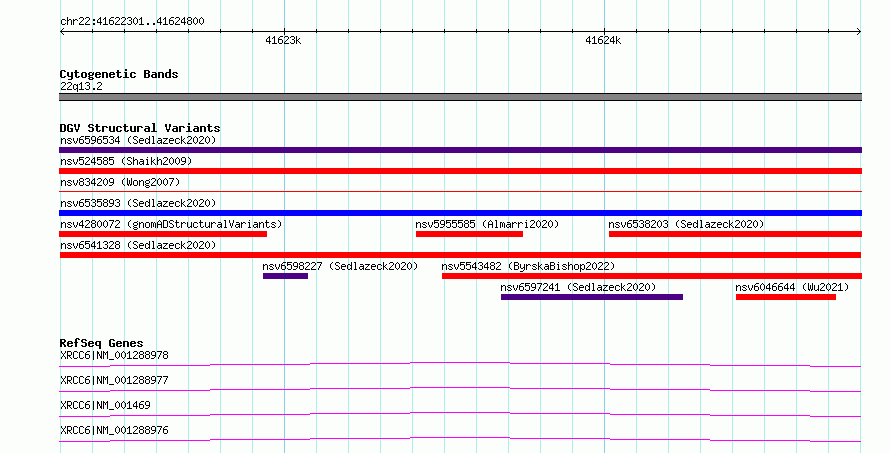The width and height of the screenshot is (890, 453).
Task: Click the short purple nsv6598227 bar
Action: point(286,276)
